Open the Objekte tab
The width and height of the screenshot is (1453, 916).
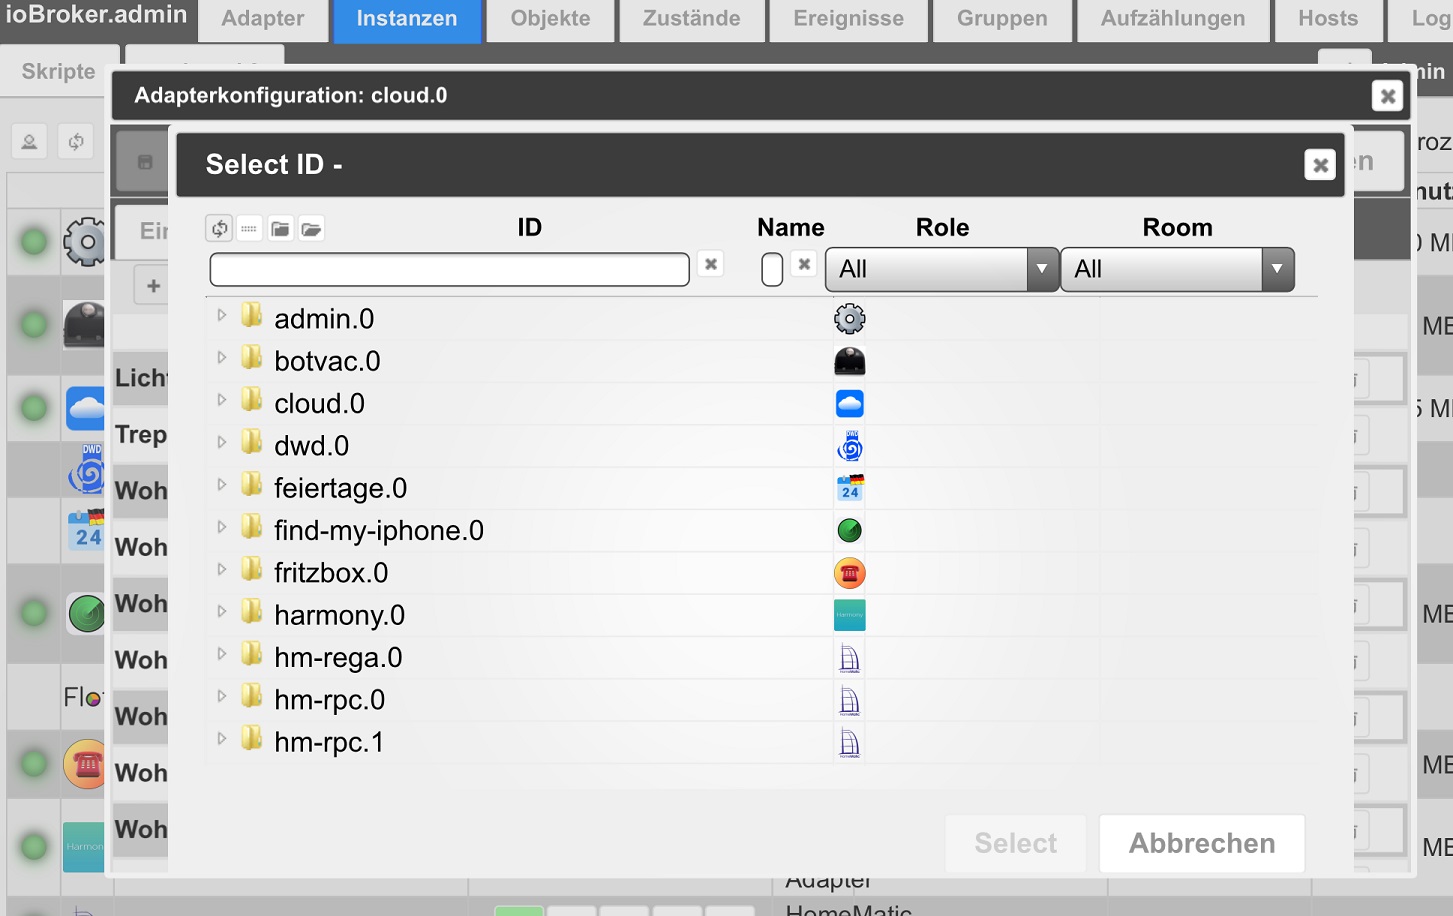click(x=550, y=19)
